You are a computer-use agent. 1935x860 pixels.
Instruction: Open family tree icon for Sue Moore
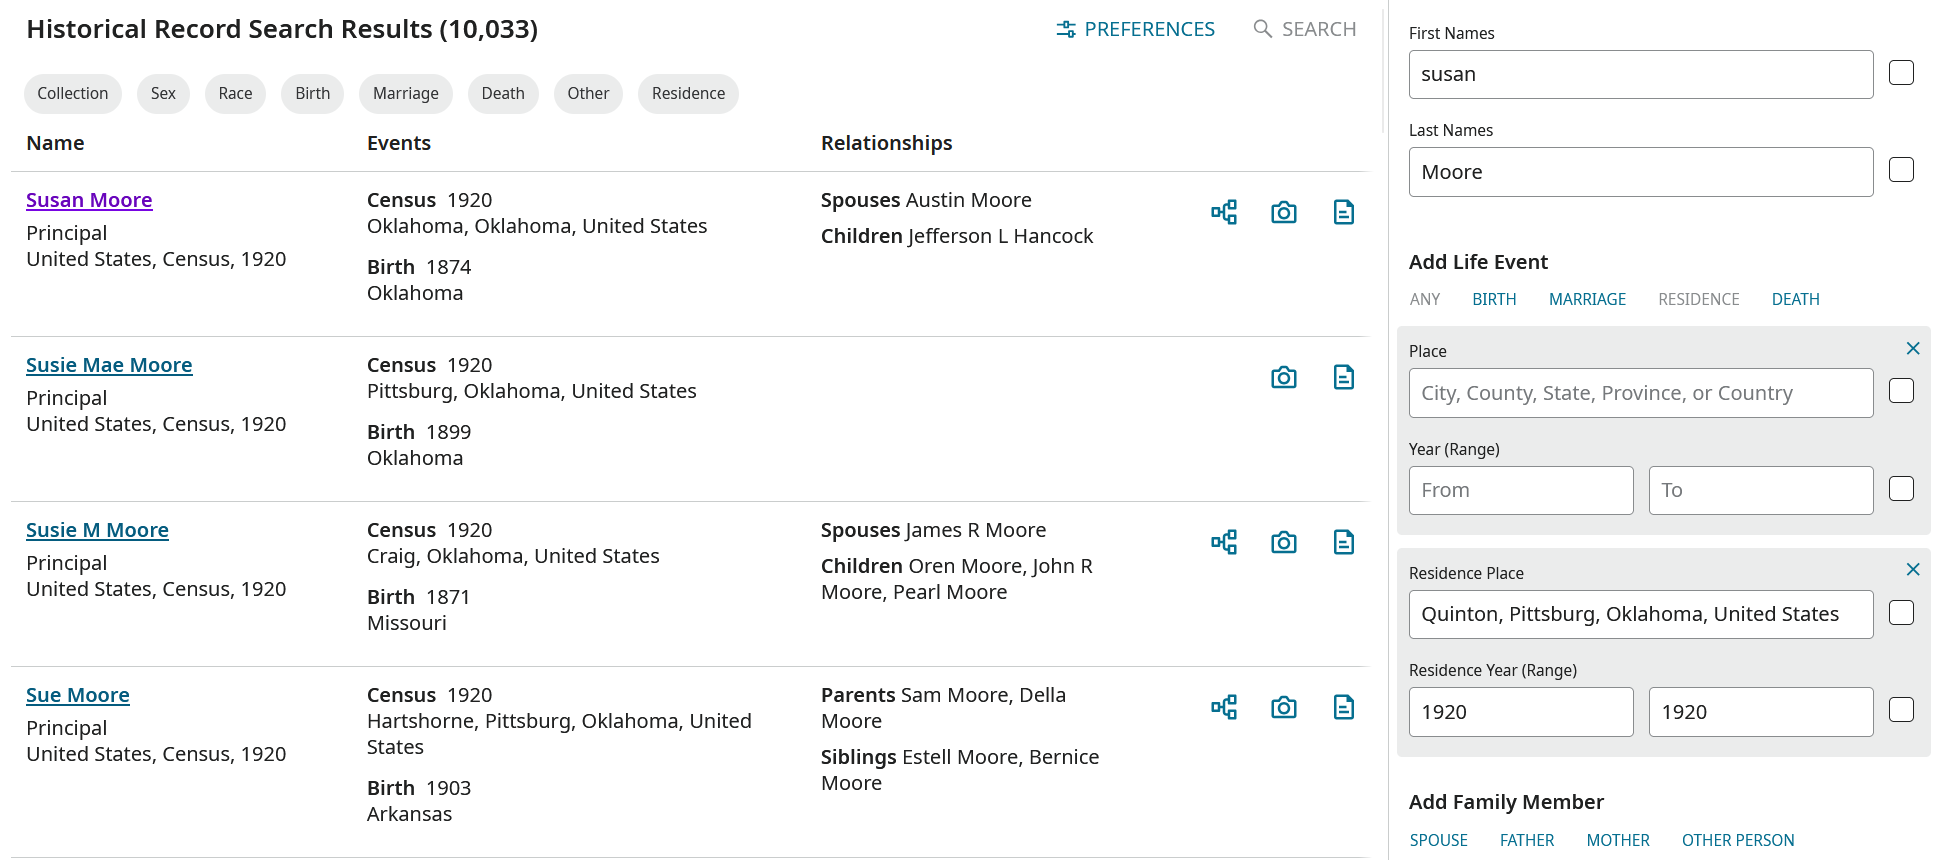tap(1224, 707)
